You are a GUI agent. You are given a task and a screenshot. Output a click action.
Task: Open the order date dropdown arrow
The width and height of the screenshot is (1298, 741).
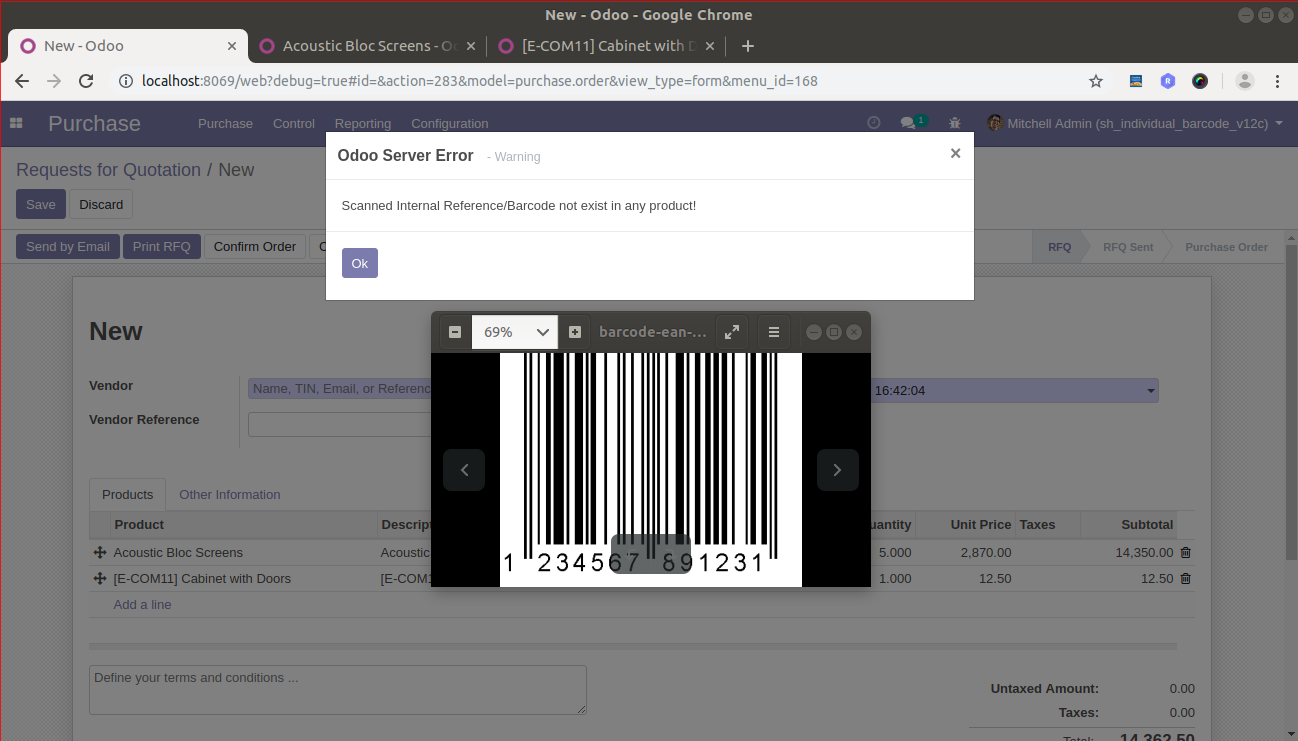tap(1151, 391)
